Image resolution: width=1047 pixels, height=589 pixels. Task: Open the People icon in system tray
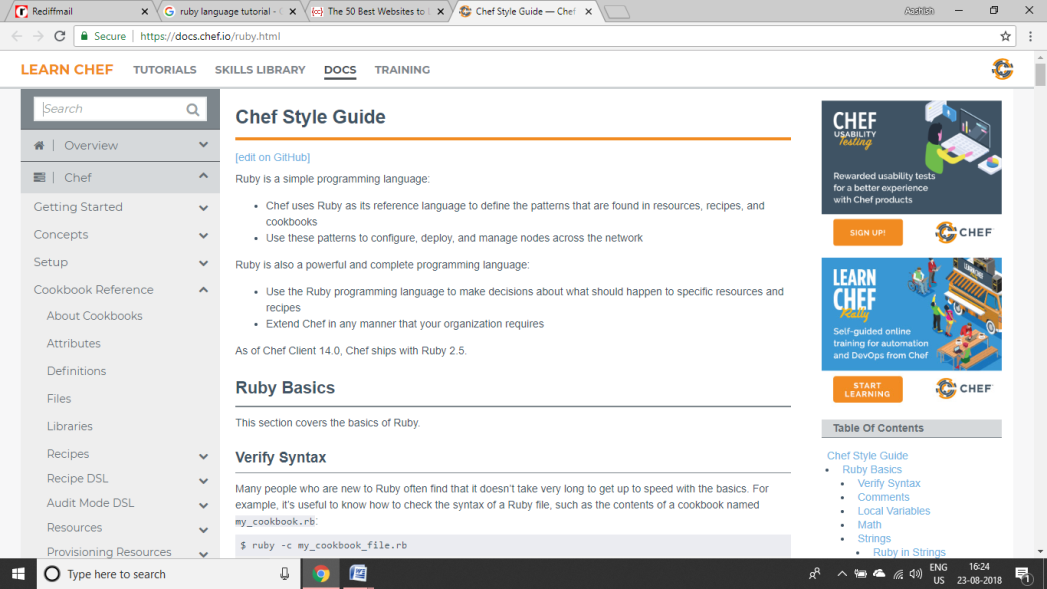point(815,574)
